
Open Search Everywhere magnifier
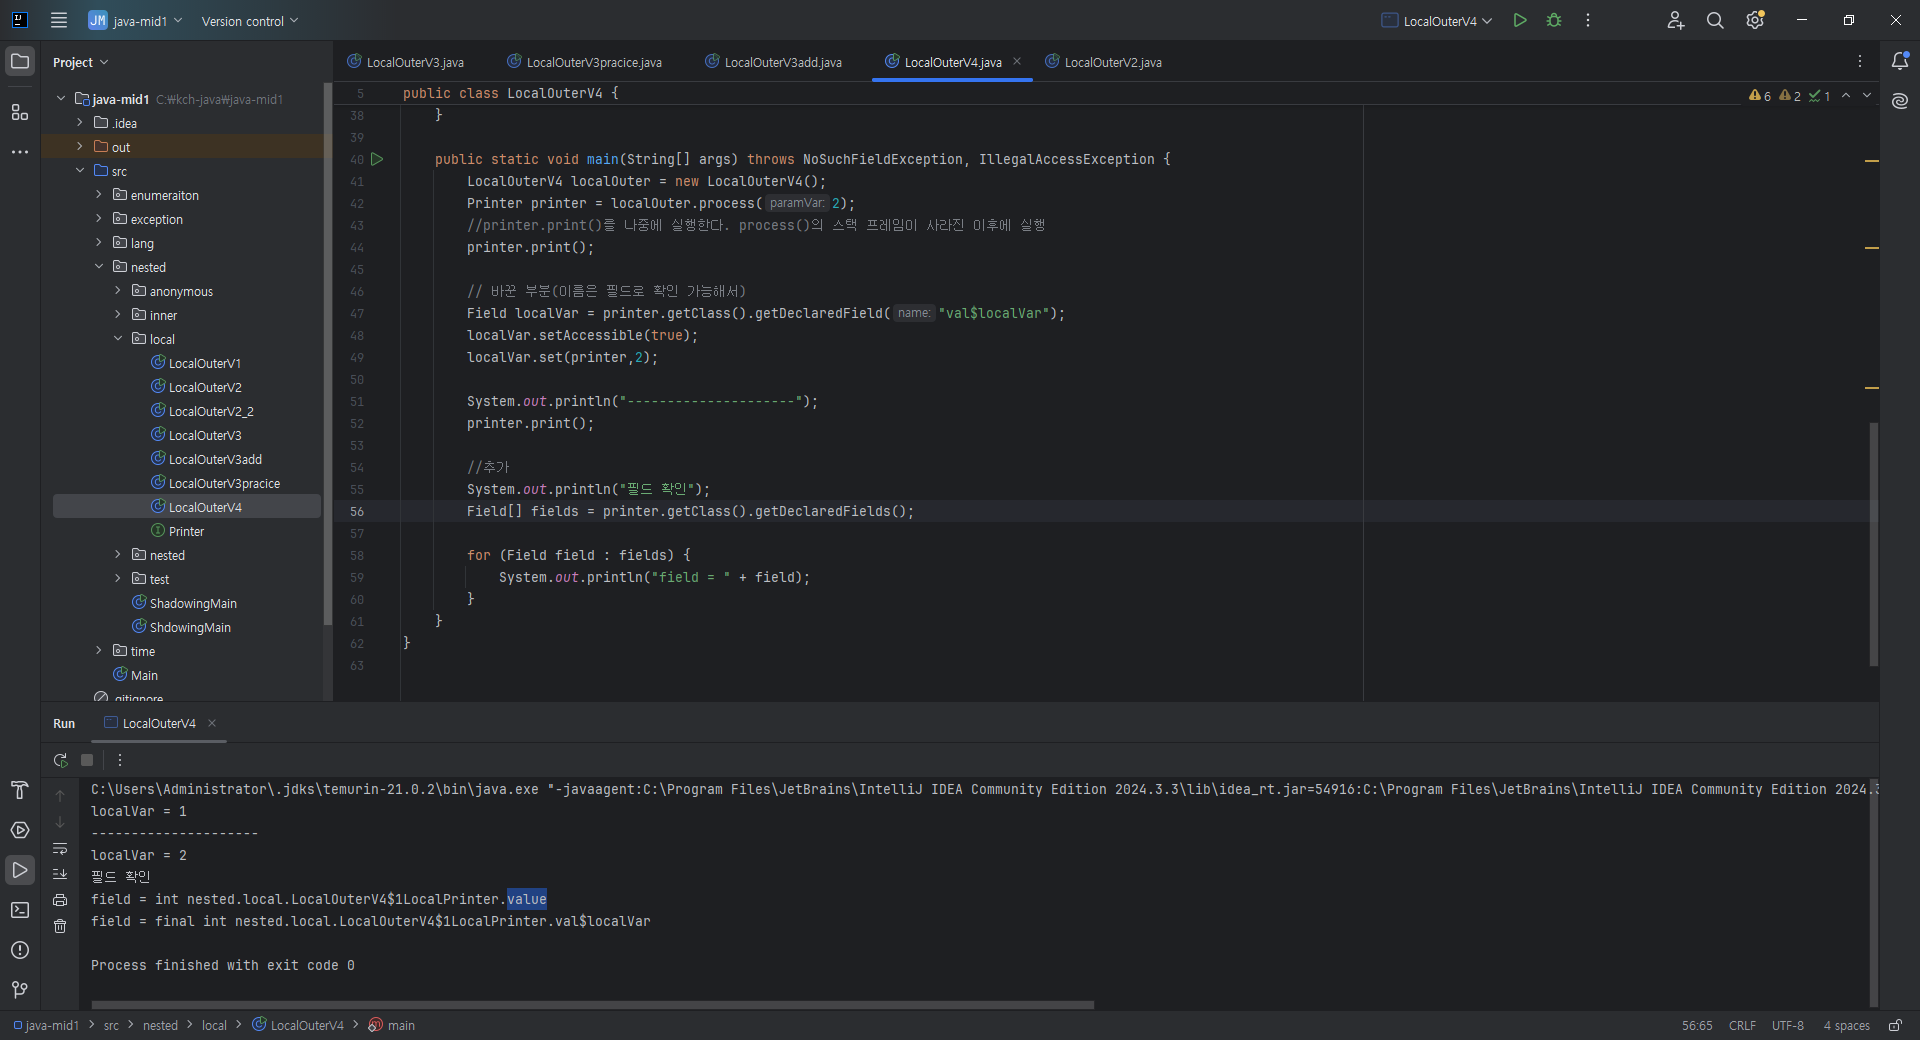(1715, 20)
